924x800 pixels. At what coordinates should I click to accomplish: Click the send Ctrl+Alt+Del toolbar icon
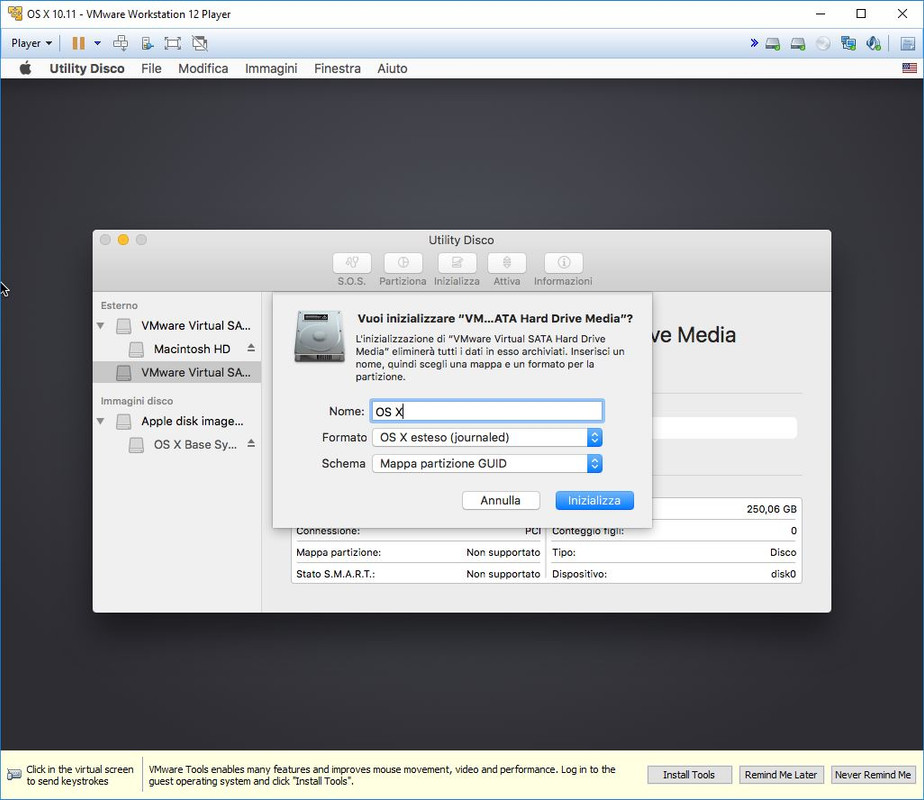121,43
